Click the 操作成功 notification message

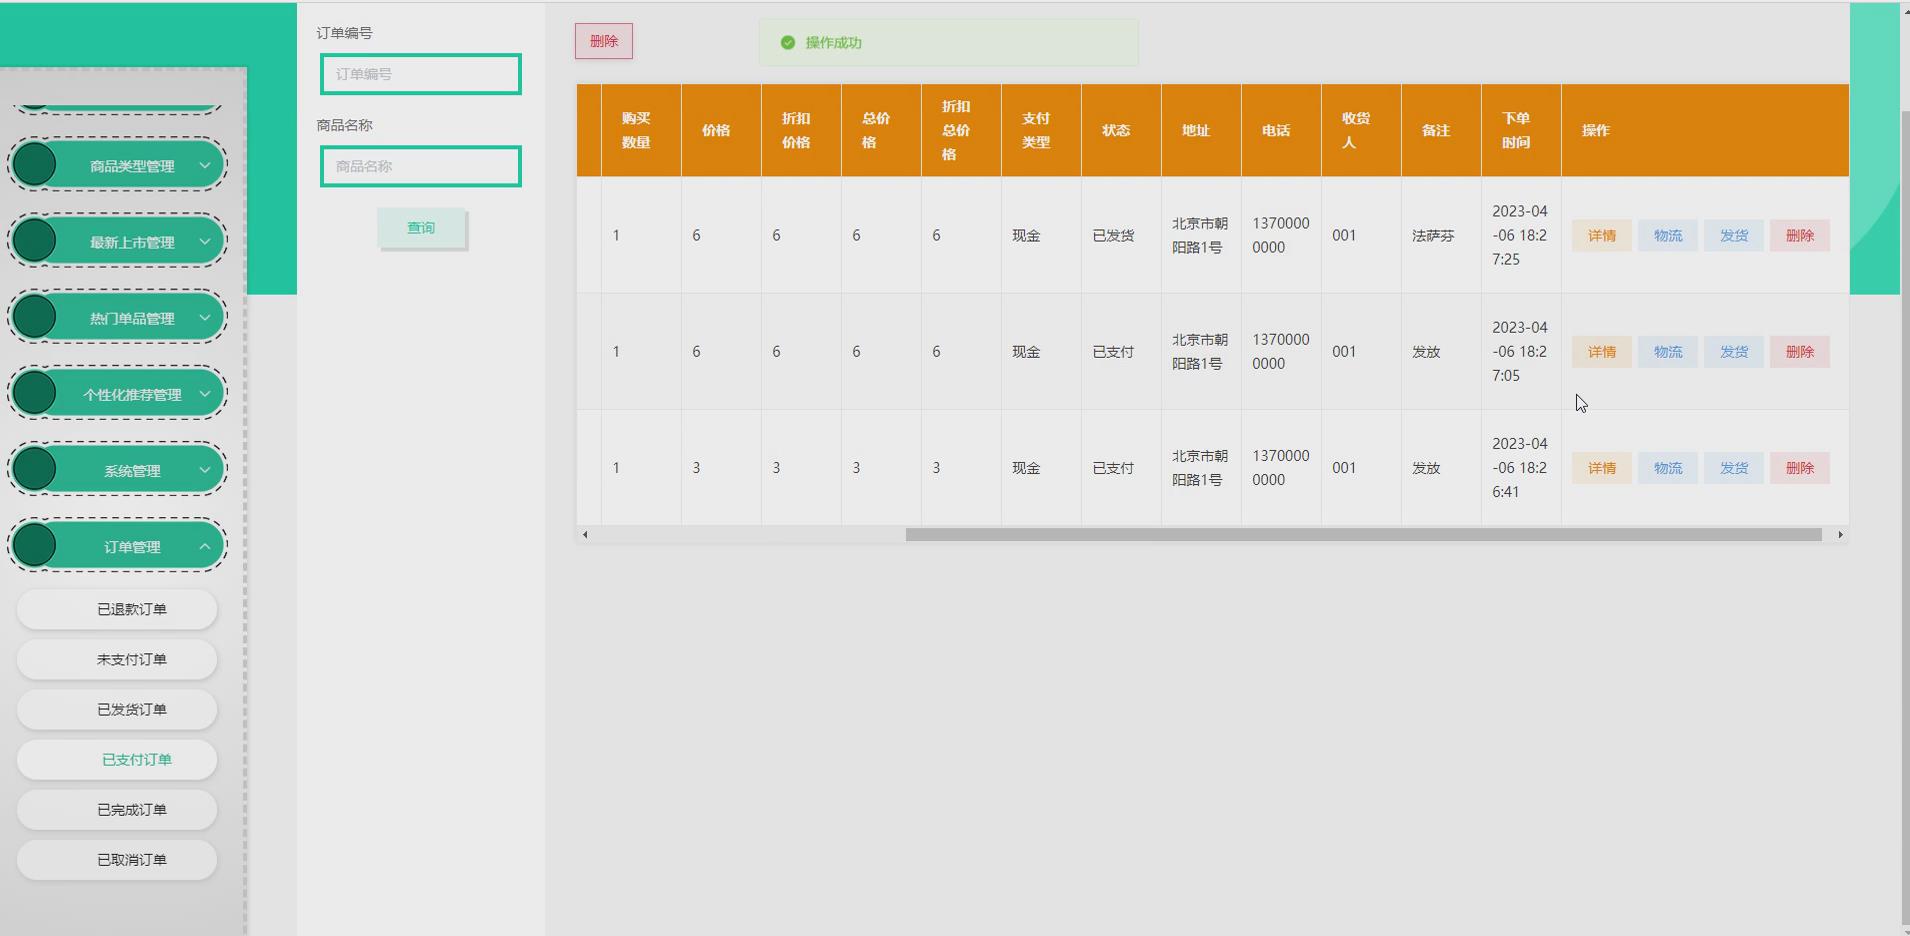(x=948, y=42)
